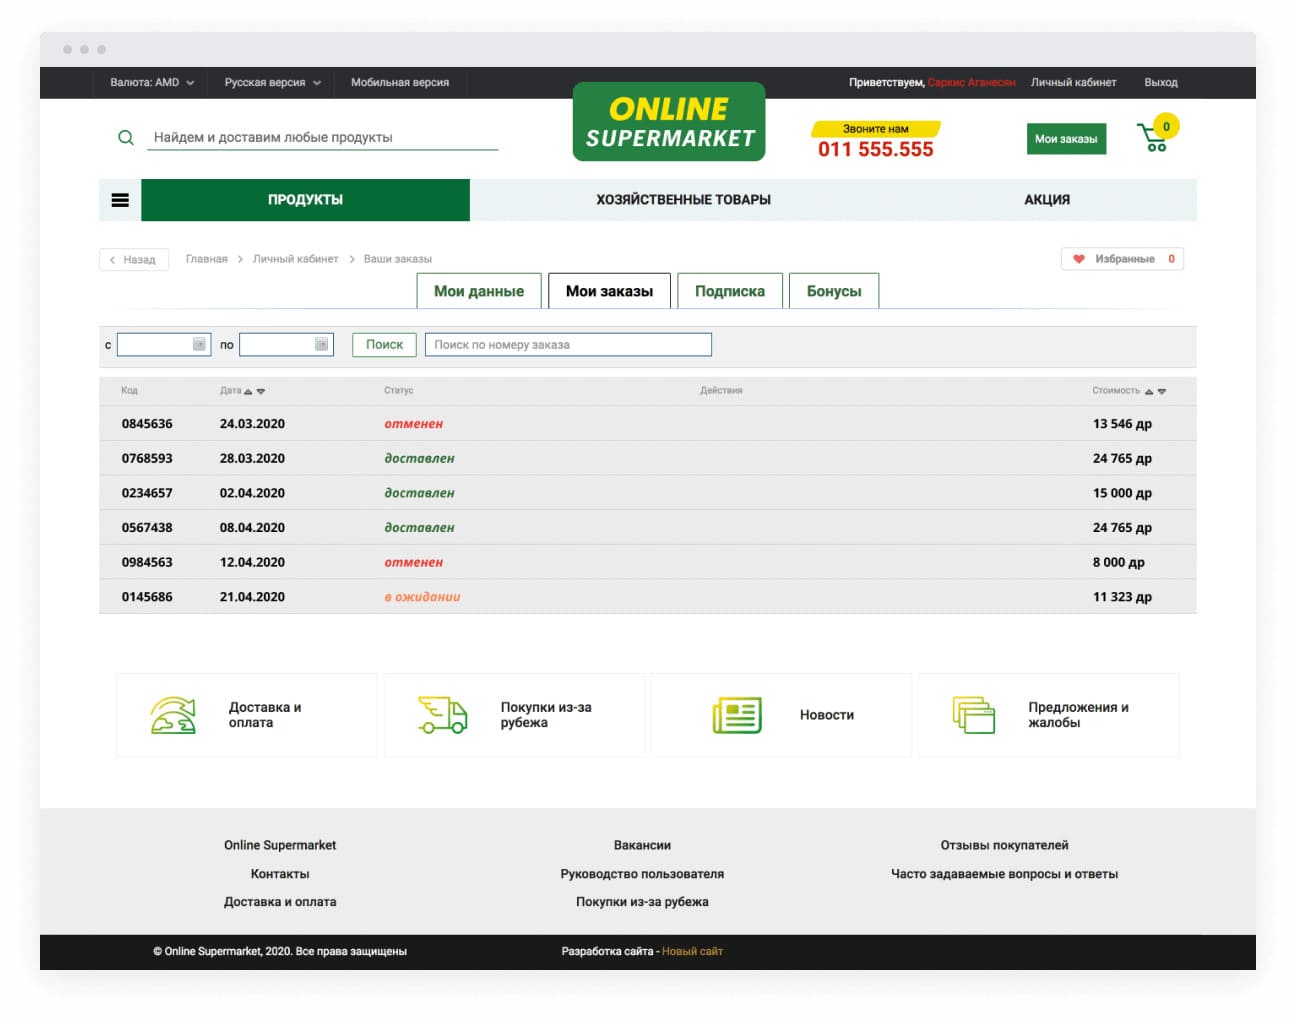Viewport: 1296px width, 1018px height.
Task: Select order 0768593
Action: 647,458
